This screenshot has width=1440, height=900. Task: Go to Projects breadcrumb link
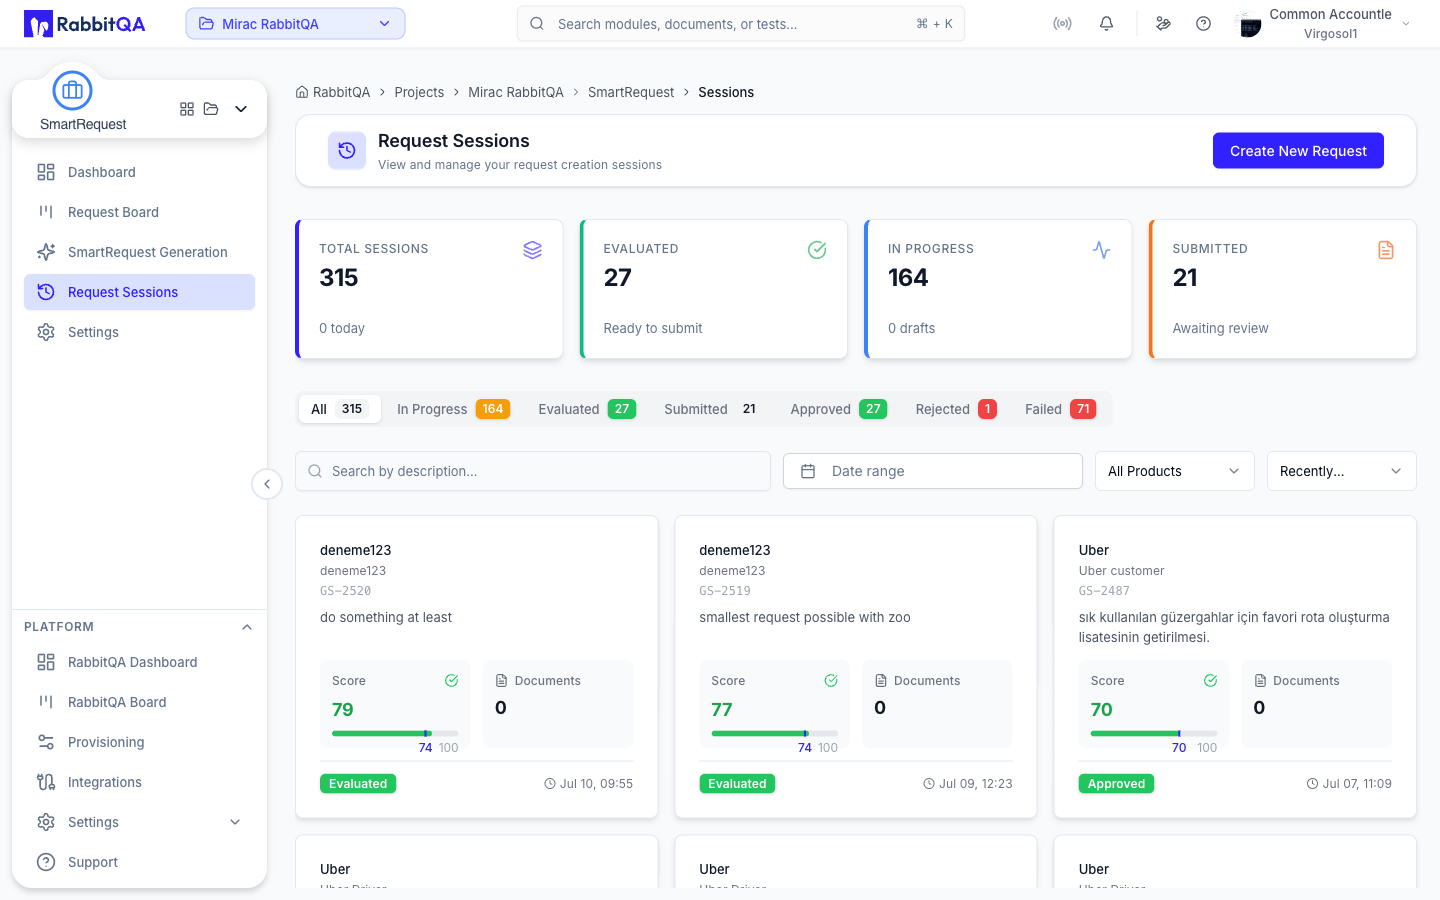coord(419,92)
